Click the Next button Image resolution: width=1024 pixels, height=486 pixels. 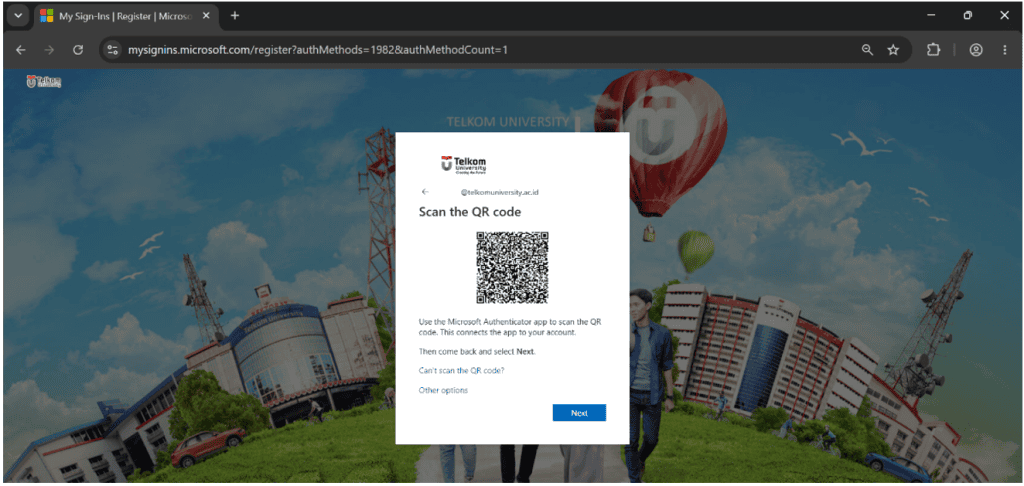coord(579,413)
